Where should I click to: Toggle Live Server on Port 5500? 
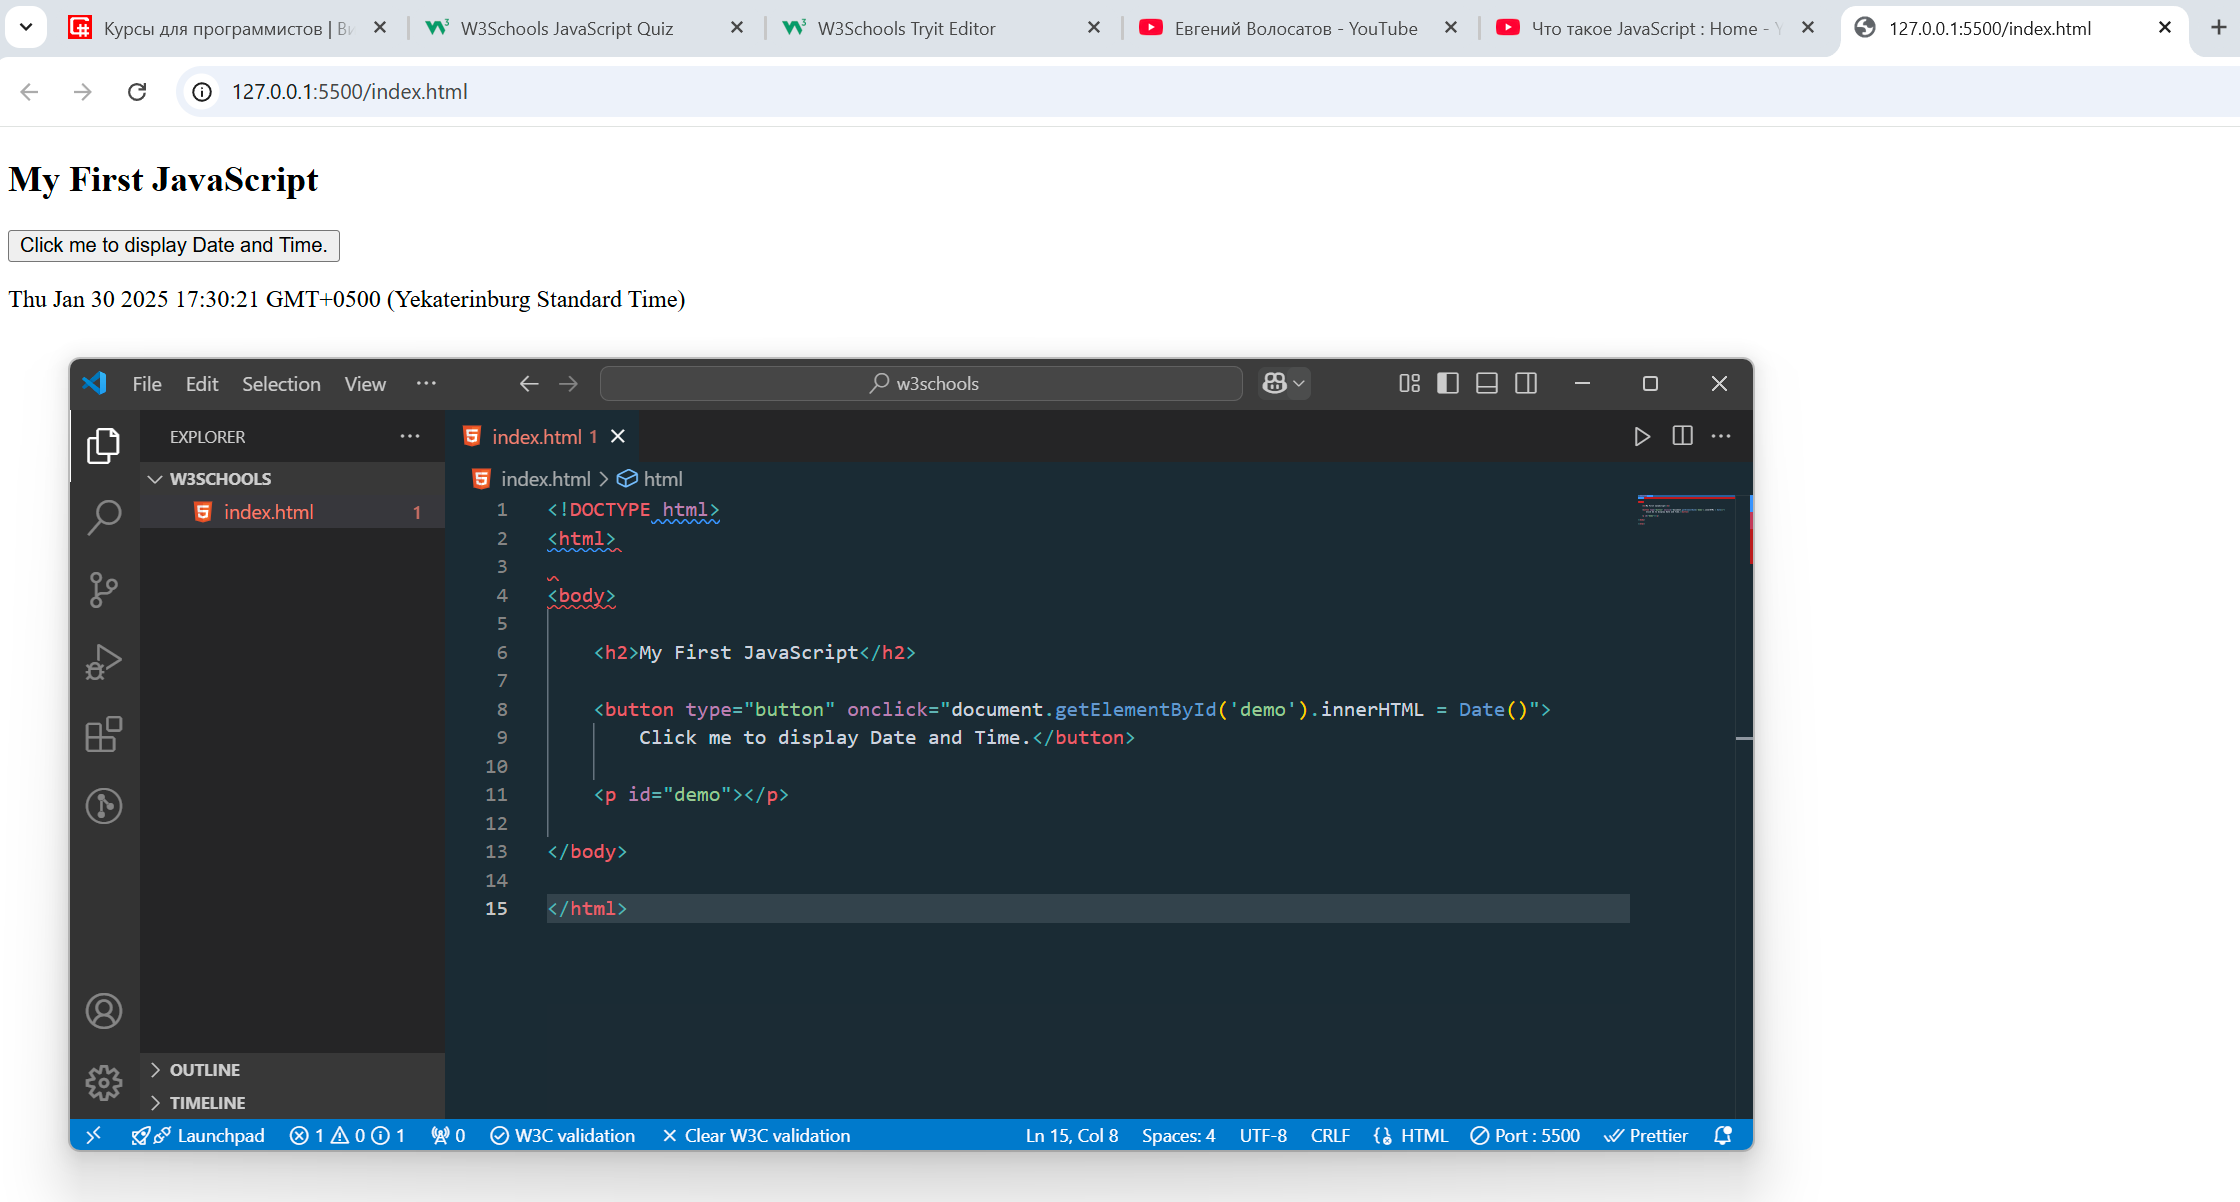click(x=1525, y=1135)
